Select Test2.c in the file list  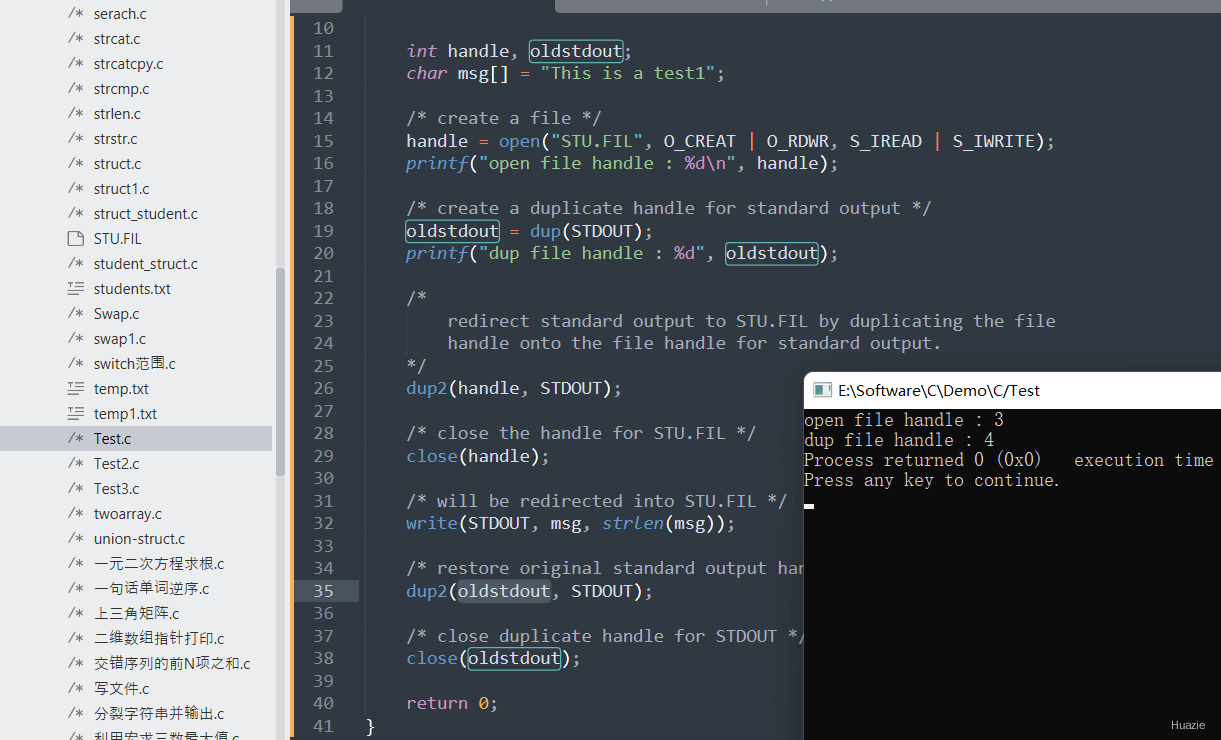(x=117, y=464)
